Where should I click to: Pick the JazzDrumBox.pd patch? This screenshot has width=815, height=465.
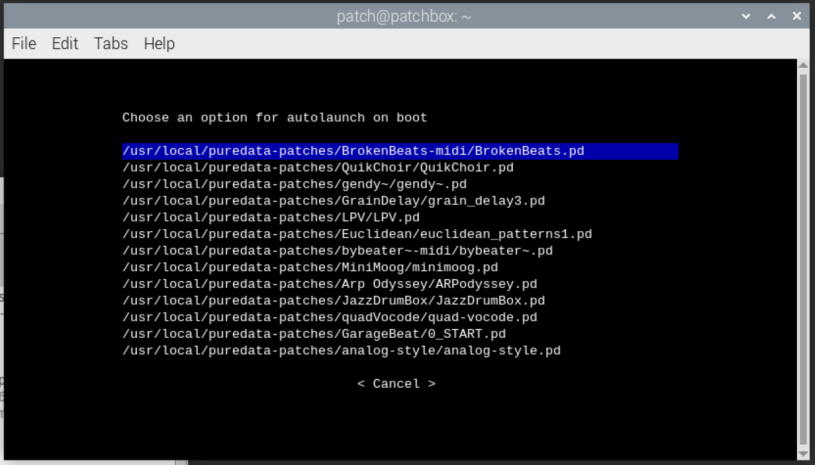pos(333,301)
